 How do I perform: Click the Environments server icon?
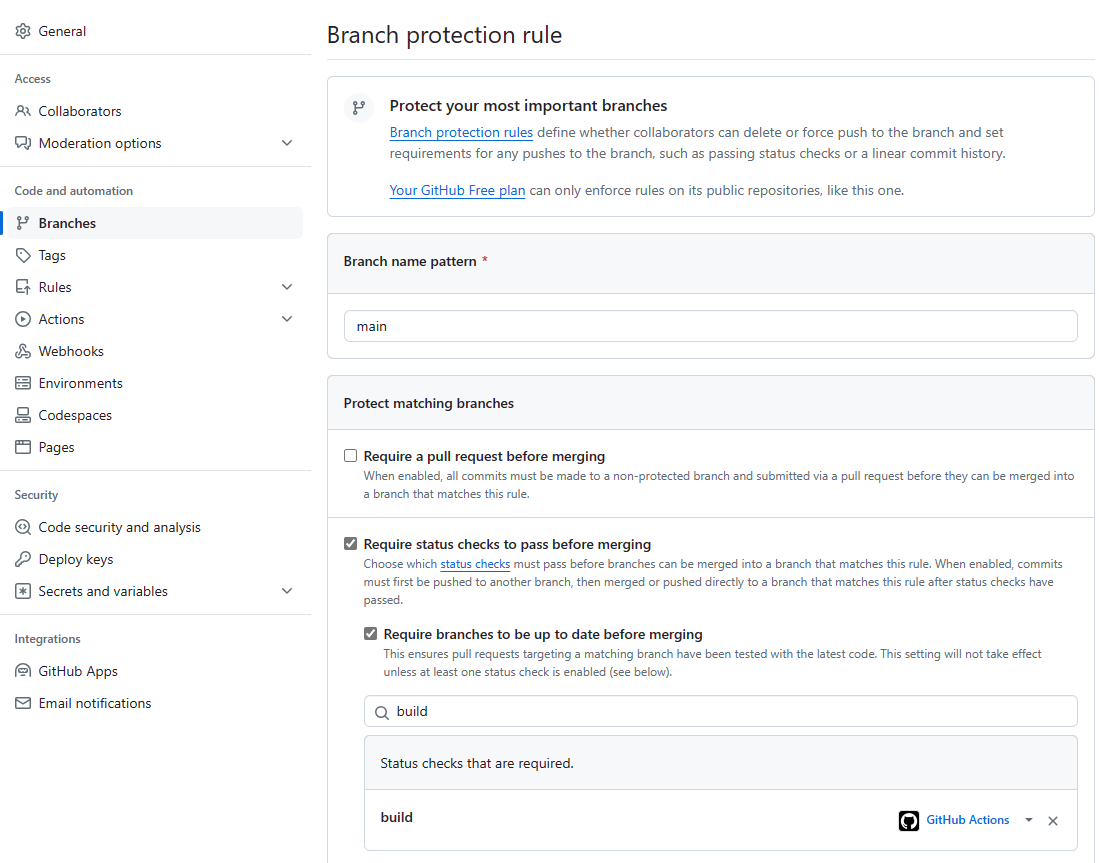coord(23,383)
